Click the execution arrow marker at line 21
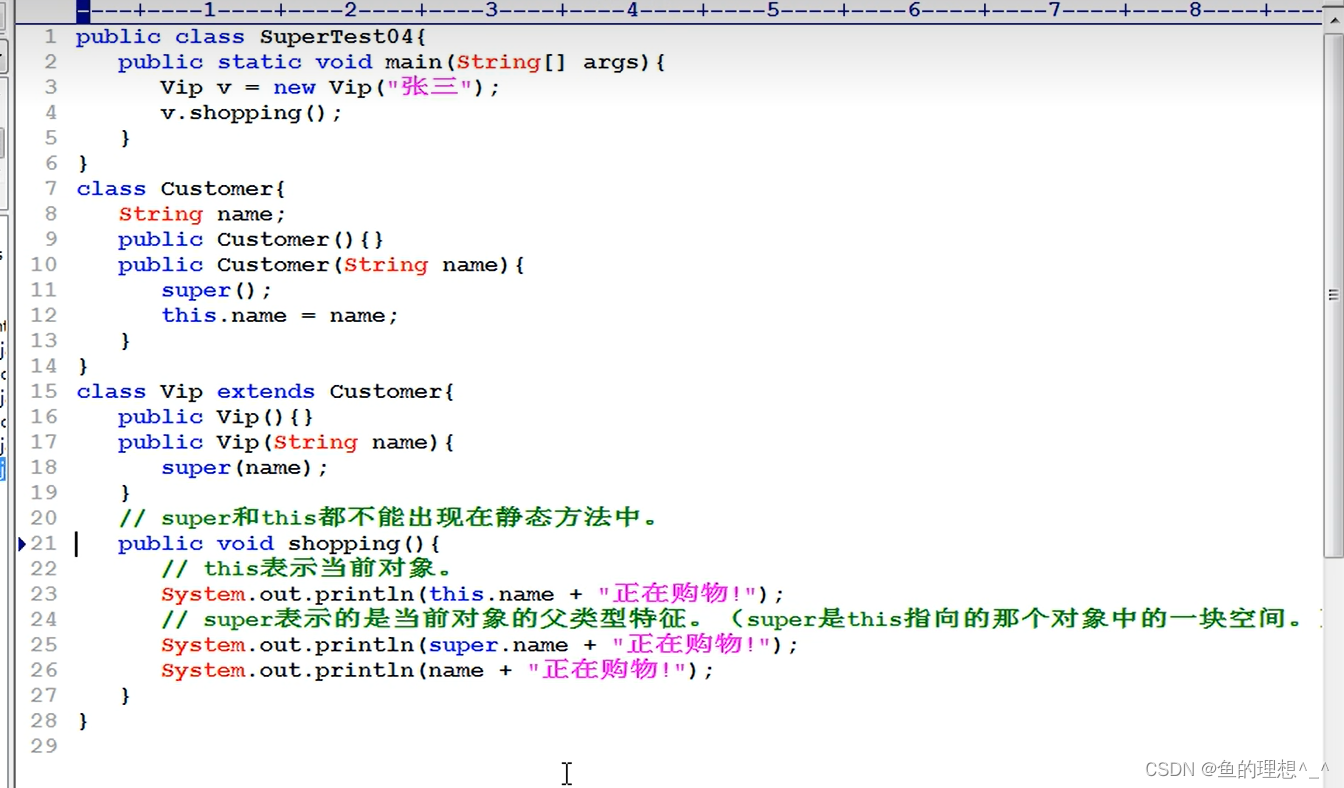Viewport: 1344px width, 788px height. click(x=21, y=543)
